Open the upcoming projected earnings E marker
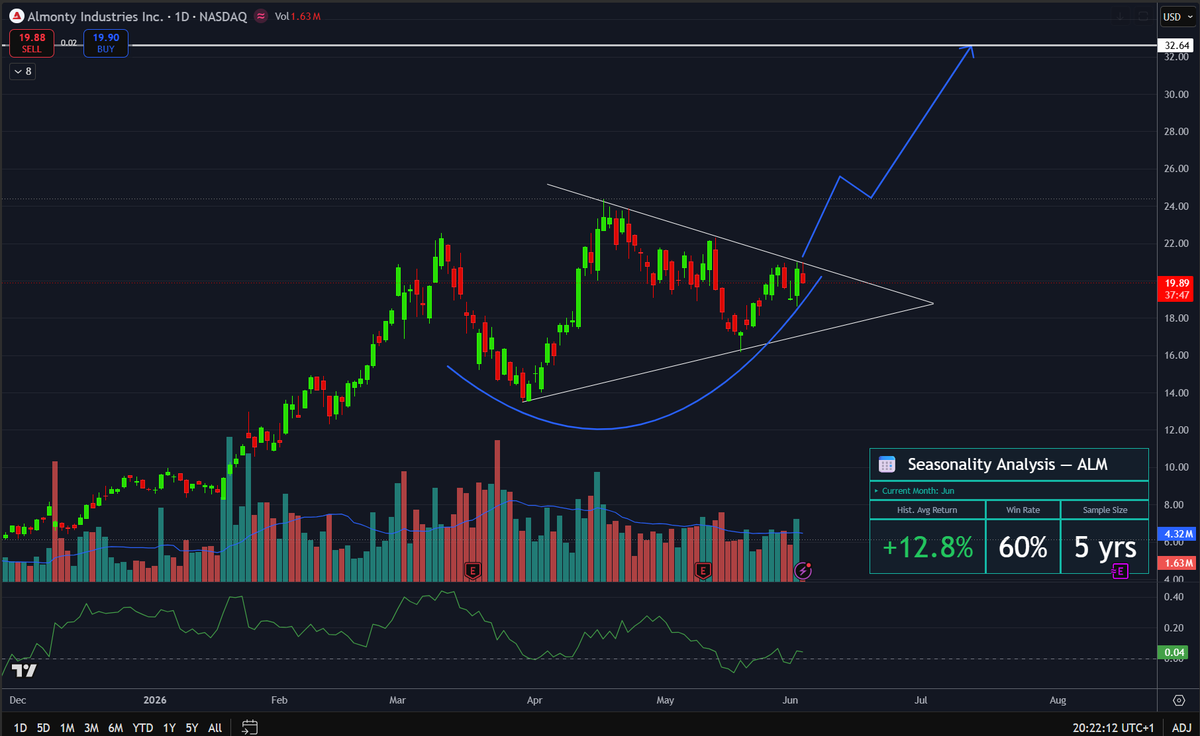 (x=1121, y=571)
